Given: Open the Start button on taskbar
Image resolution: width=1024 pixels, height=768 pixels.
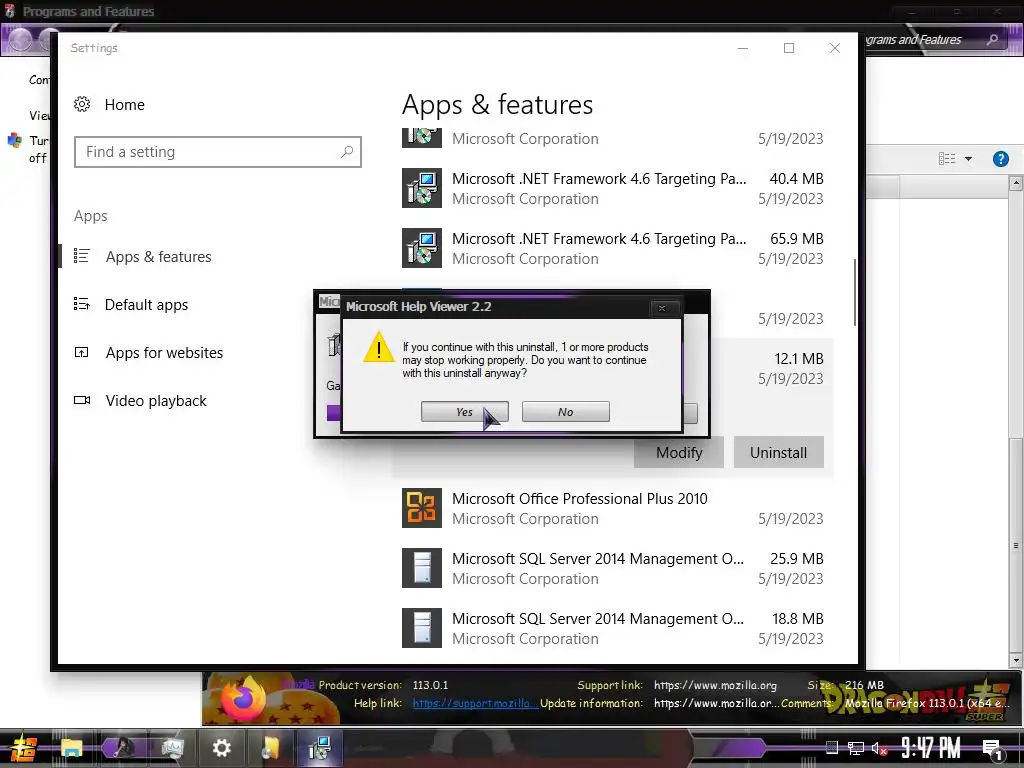Looking at the screenshot, I should pyautogui.click(x=22, y=748).
